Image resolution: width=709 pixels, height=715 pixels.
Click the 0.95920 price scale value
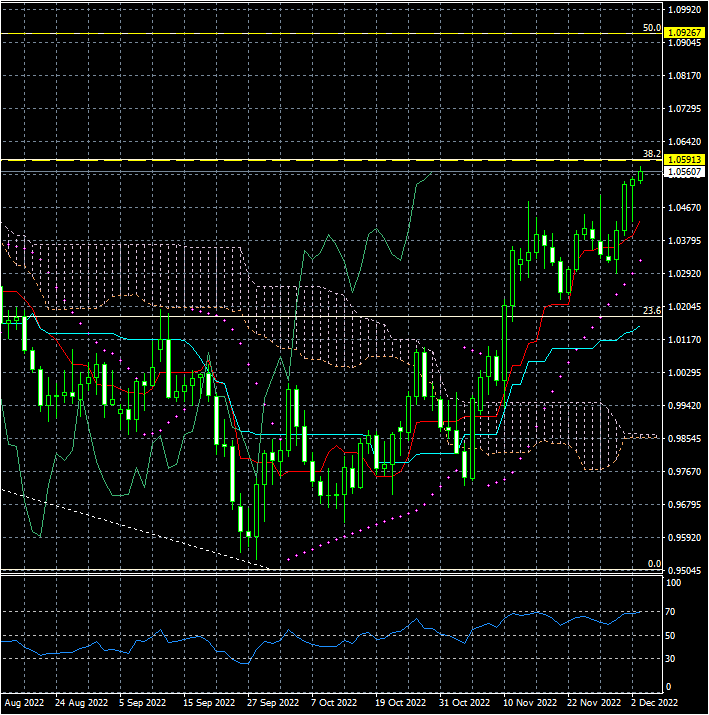[x=684, y=538]
